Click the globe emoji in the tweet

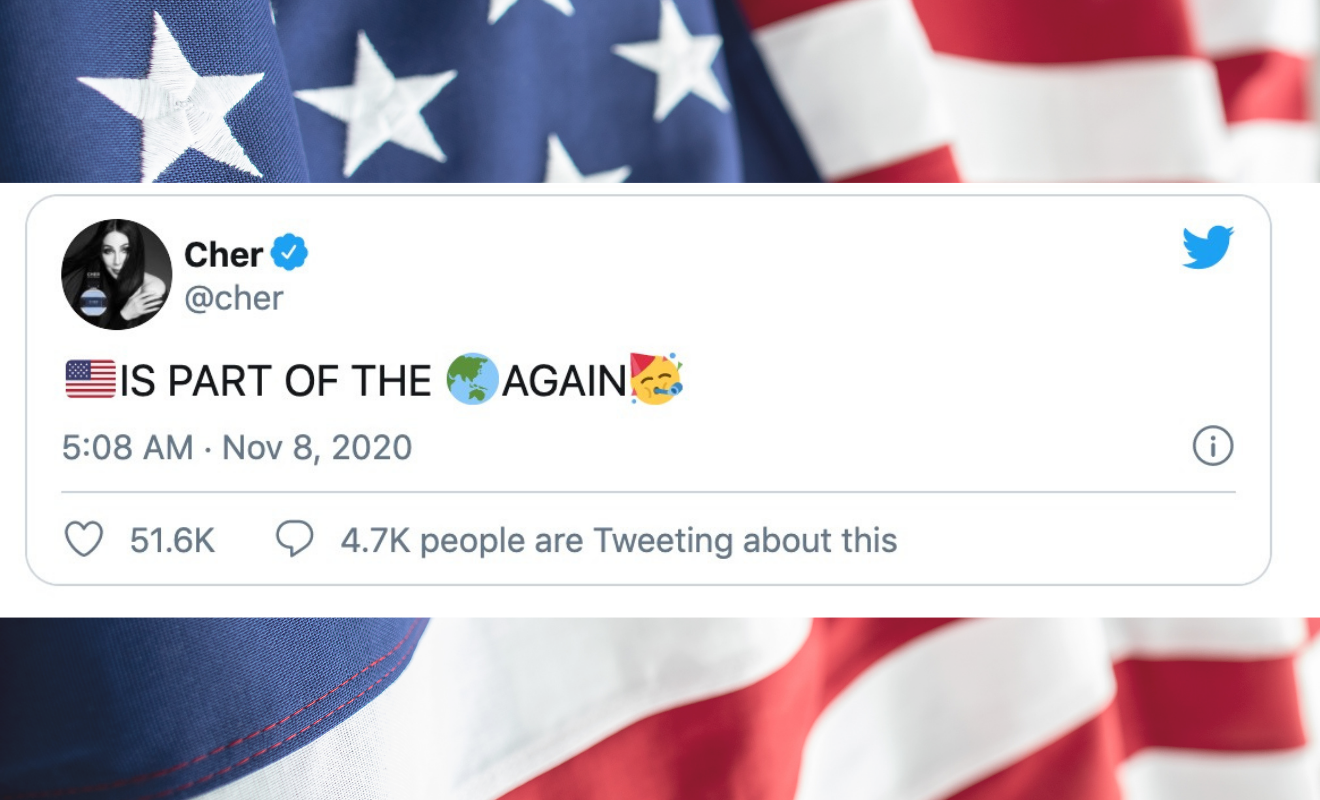coord(472,380)
